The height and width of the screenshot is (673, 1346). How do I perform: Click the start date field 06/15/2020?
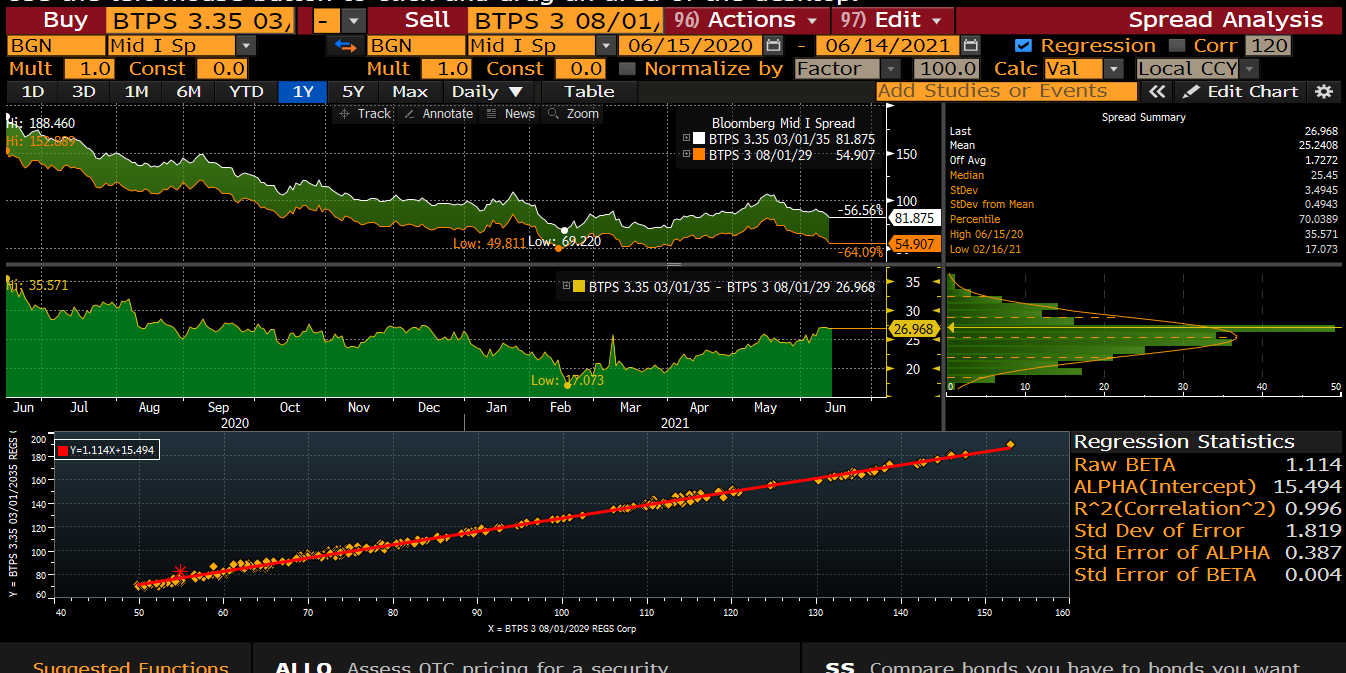coord(690,45)
